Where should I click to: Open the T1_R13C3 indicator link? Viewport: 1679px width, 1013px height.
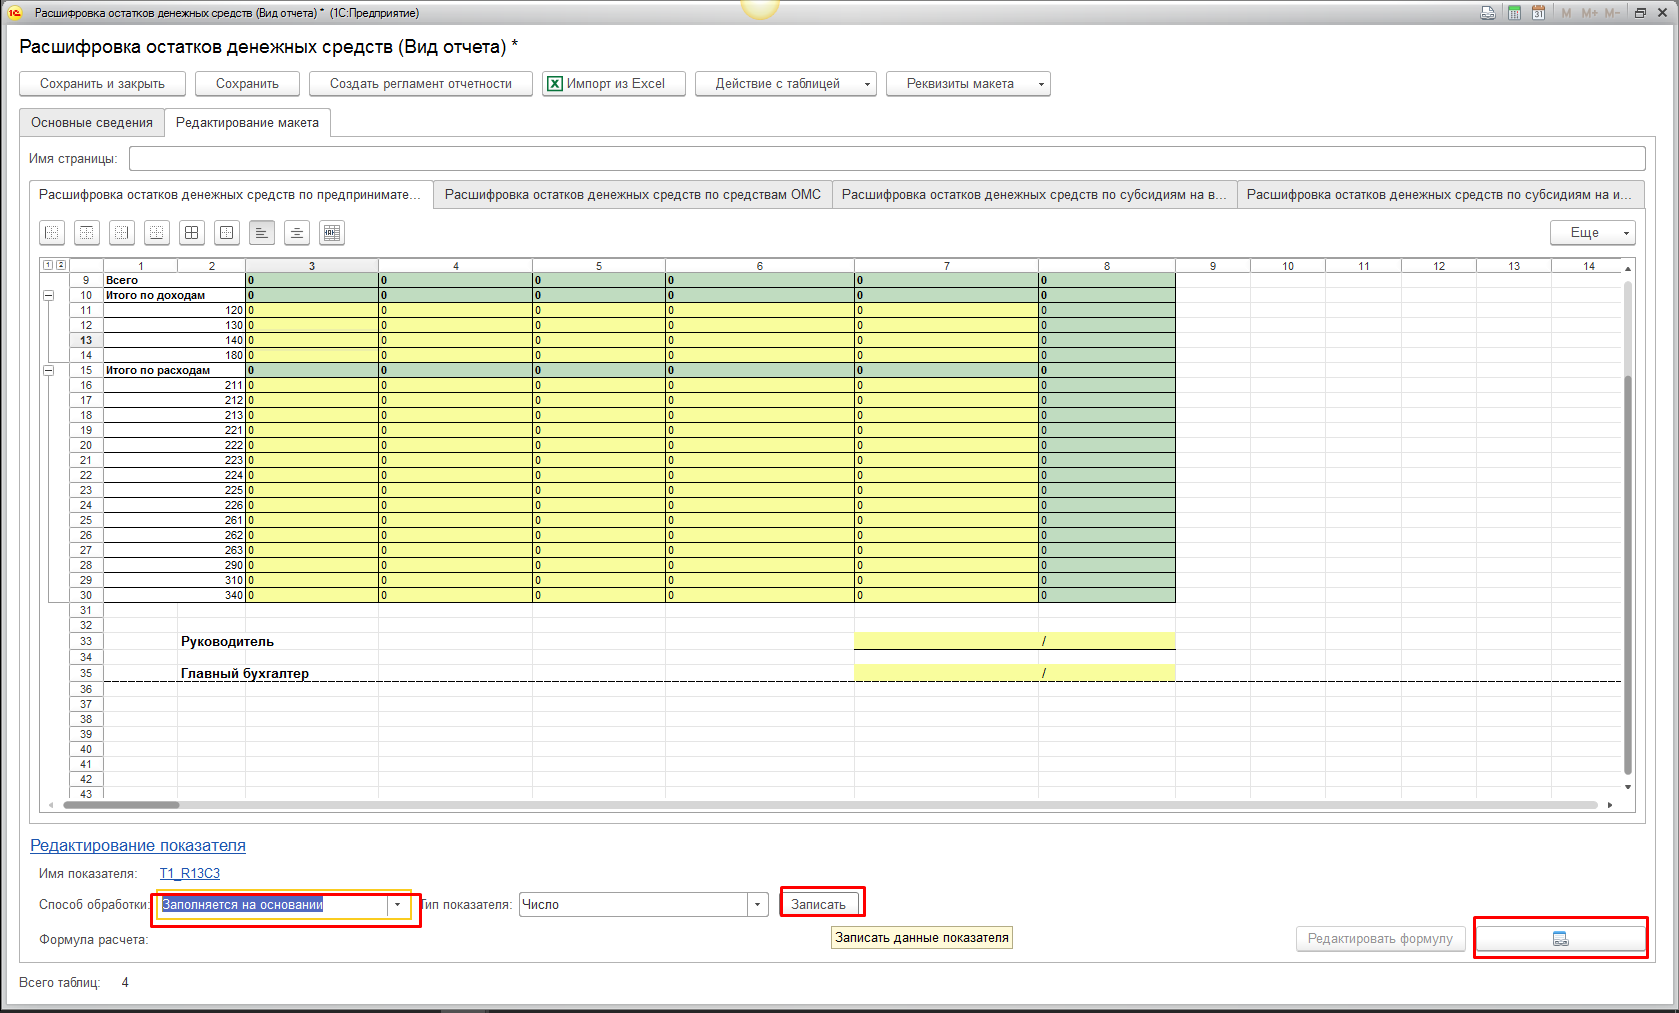coord(190,874)
